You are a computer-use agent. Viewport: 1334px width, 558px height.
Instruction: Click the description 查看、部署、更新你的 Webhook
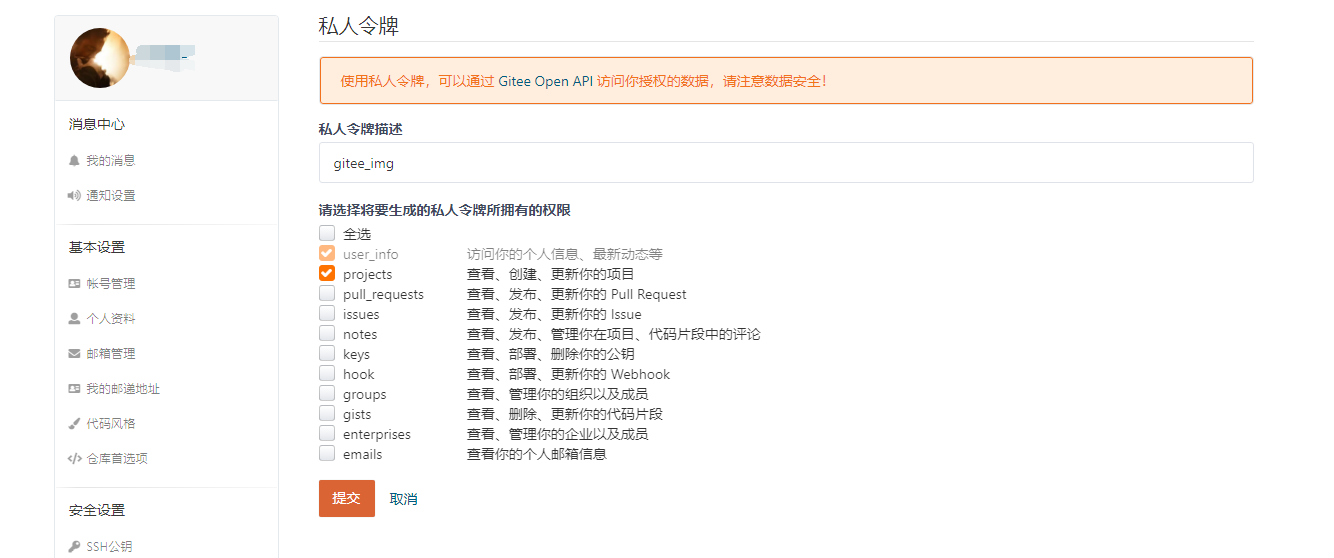tap(569, 374)
